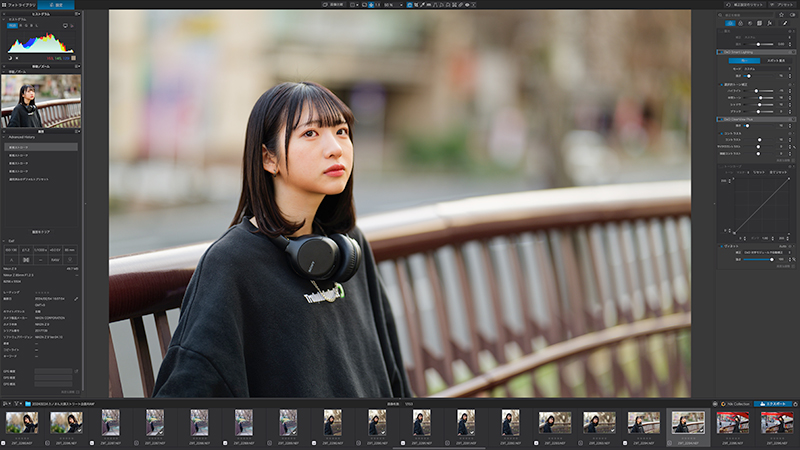This screenshot has height=450, width=800.
Task: Show the FX effects category
Action: coord(769,23)
